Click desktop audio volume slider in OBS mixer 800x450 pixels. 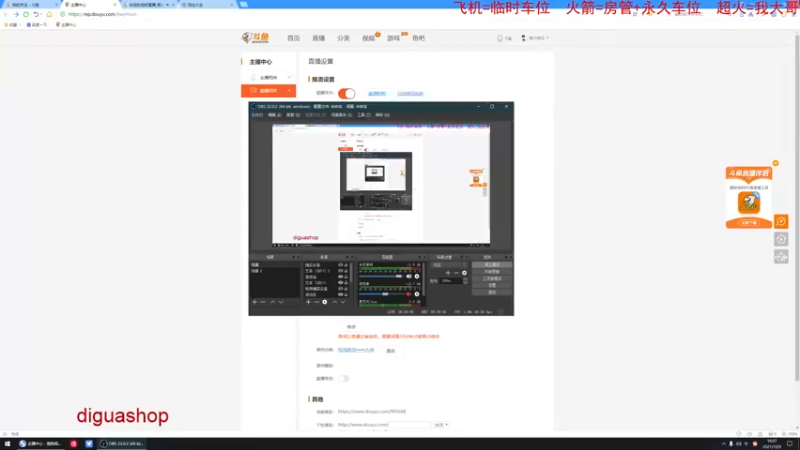(381, 277)
